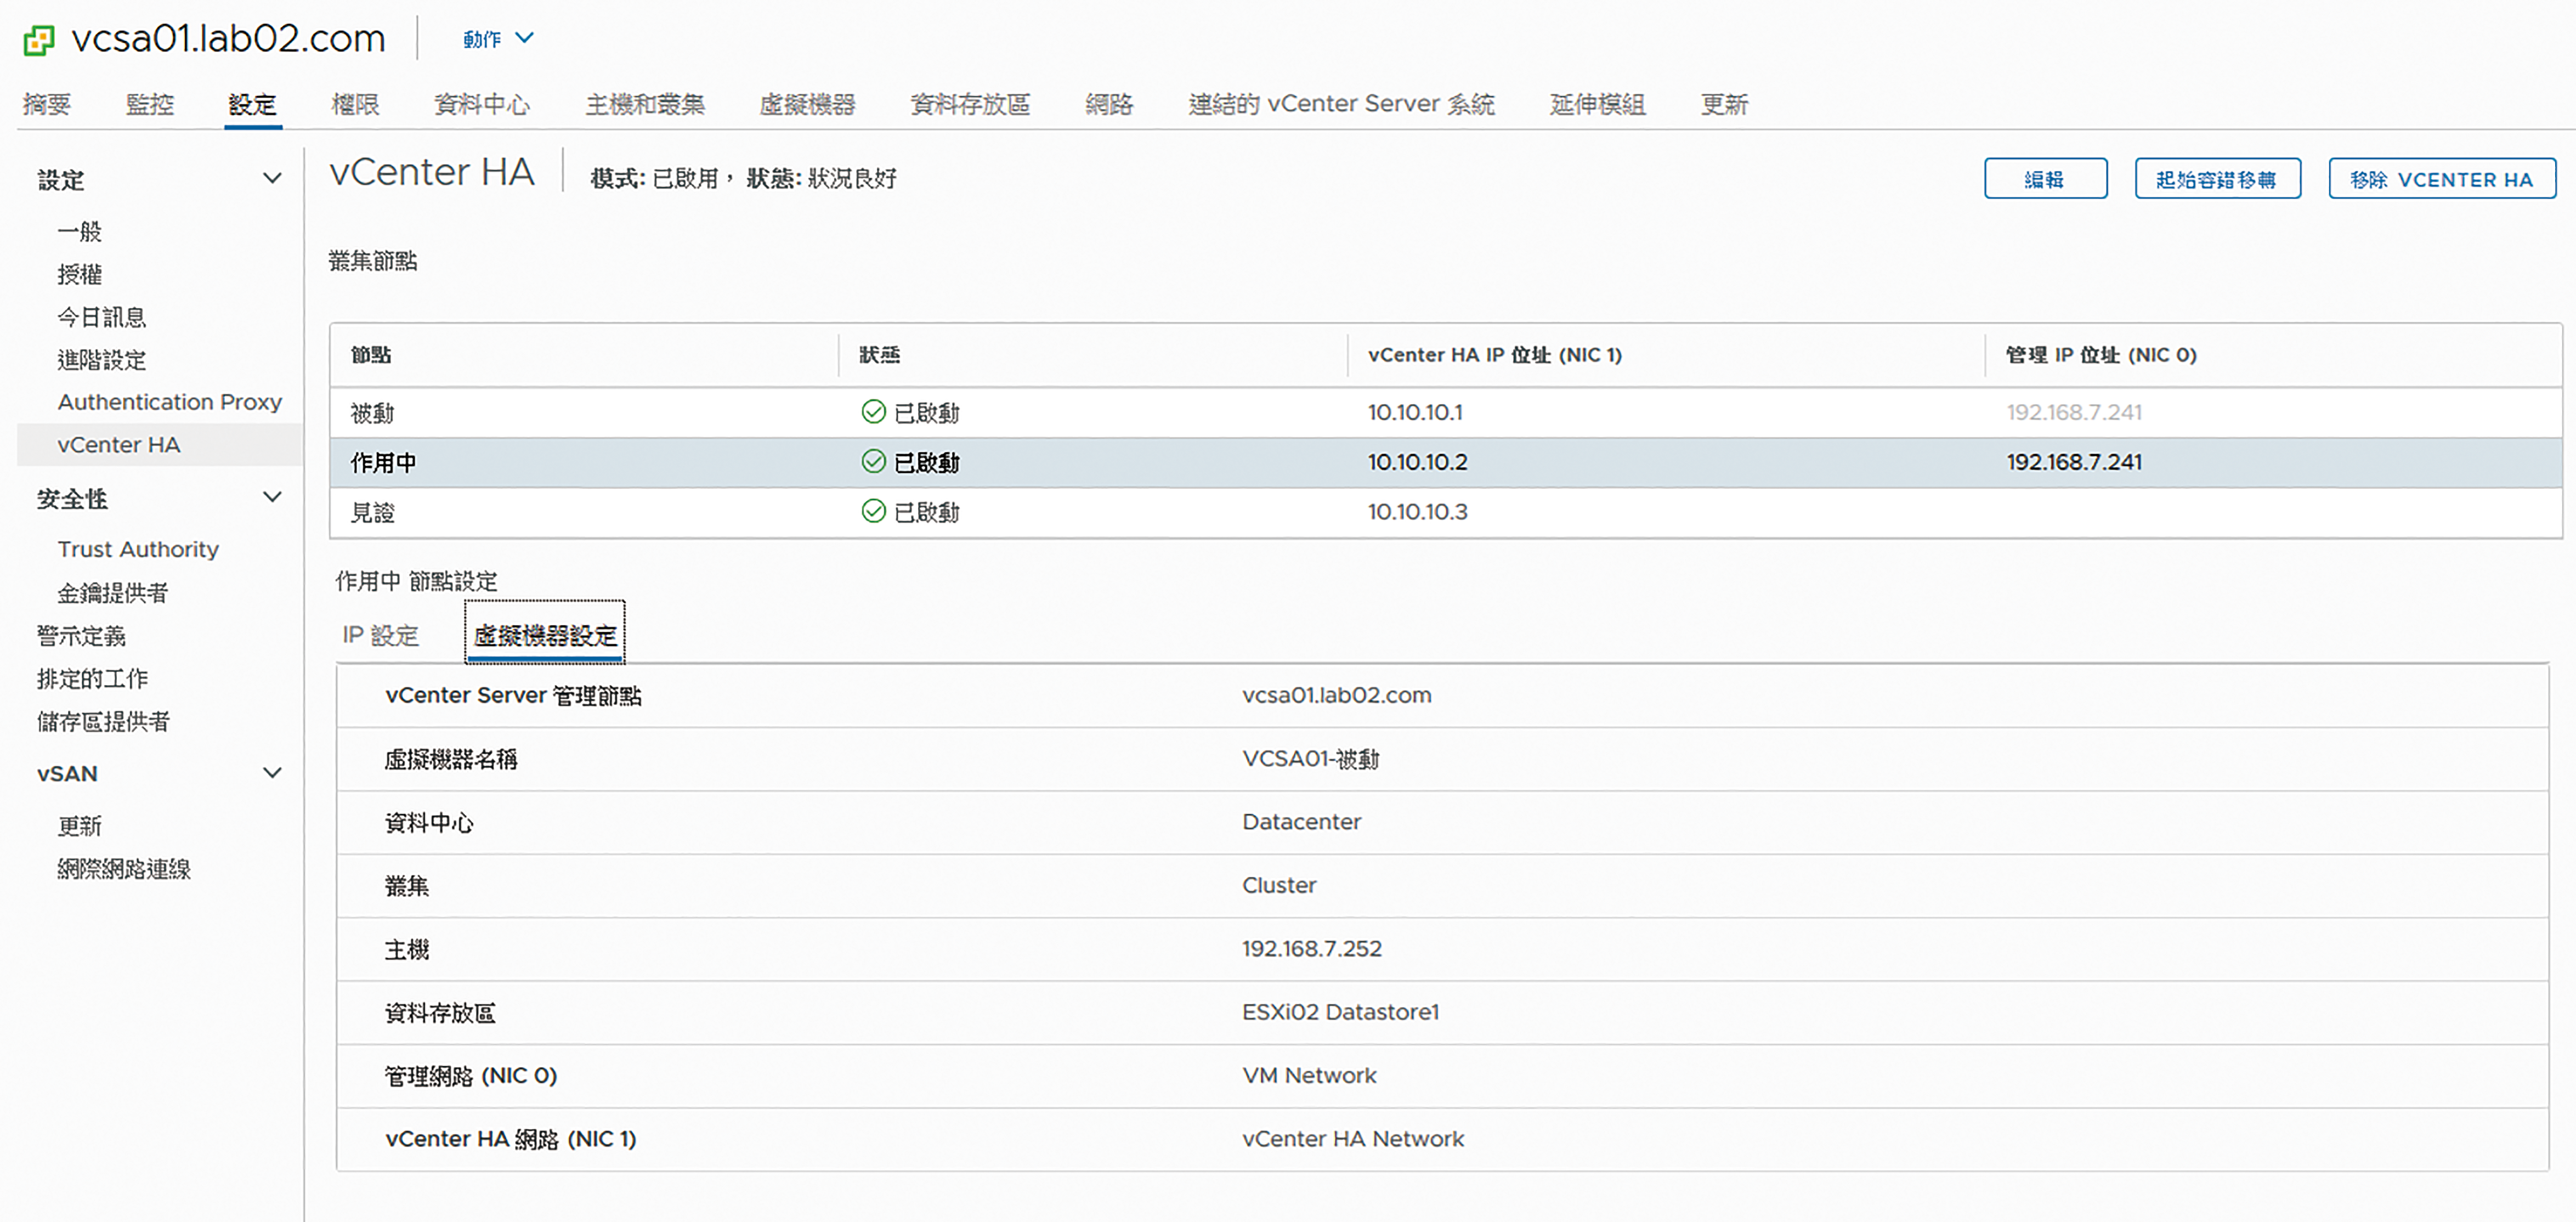Screen dimensions: 2576x1222
Task: Click the VM Network value
Action: click(1309, 1075)
